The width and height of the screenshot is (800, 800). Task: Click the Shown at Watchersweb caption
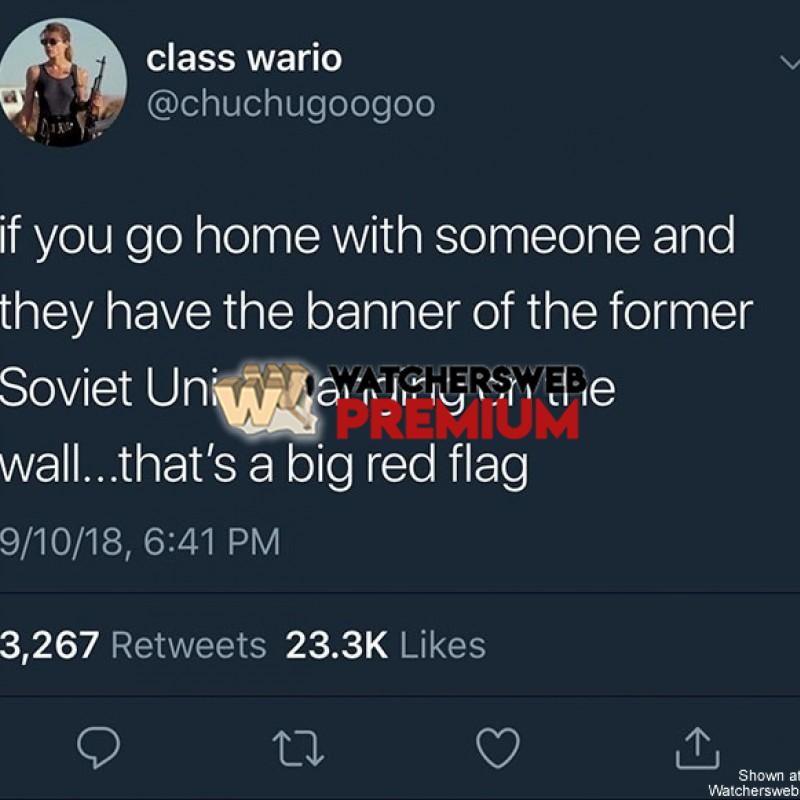(x=755, y=782)
